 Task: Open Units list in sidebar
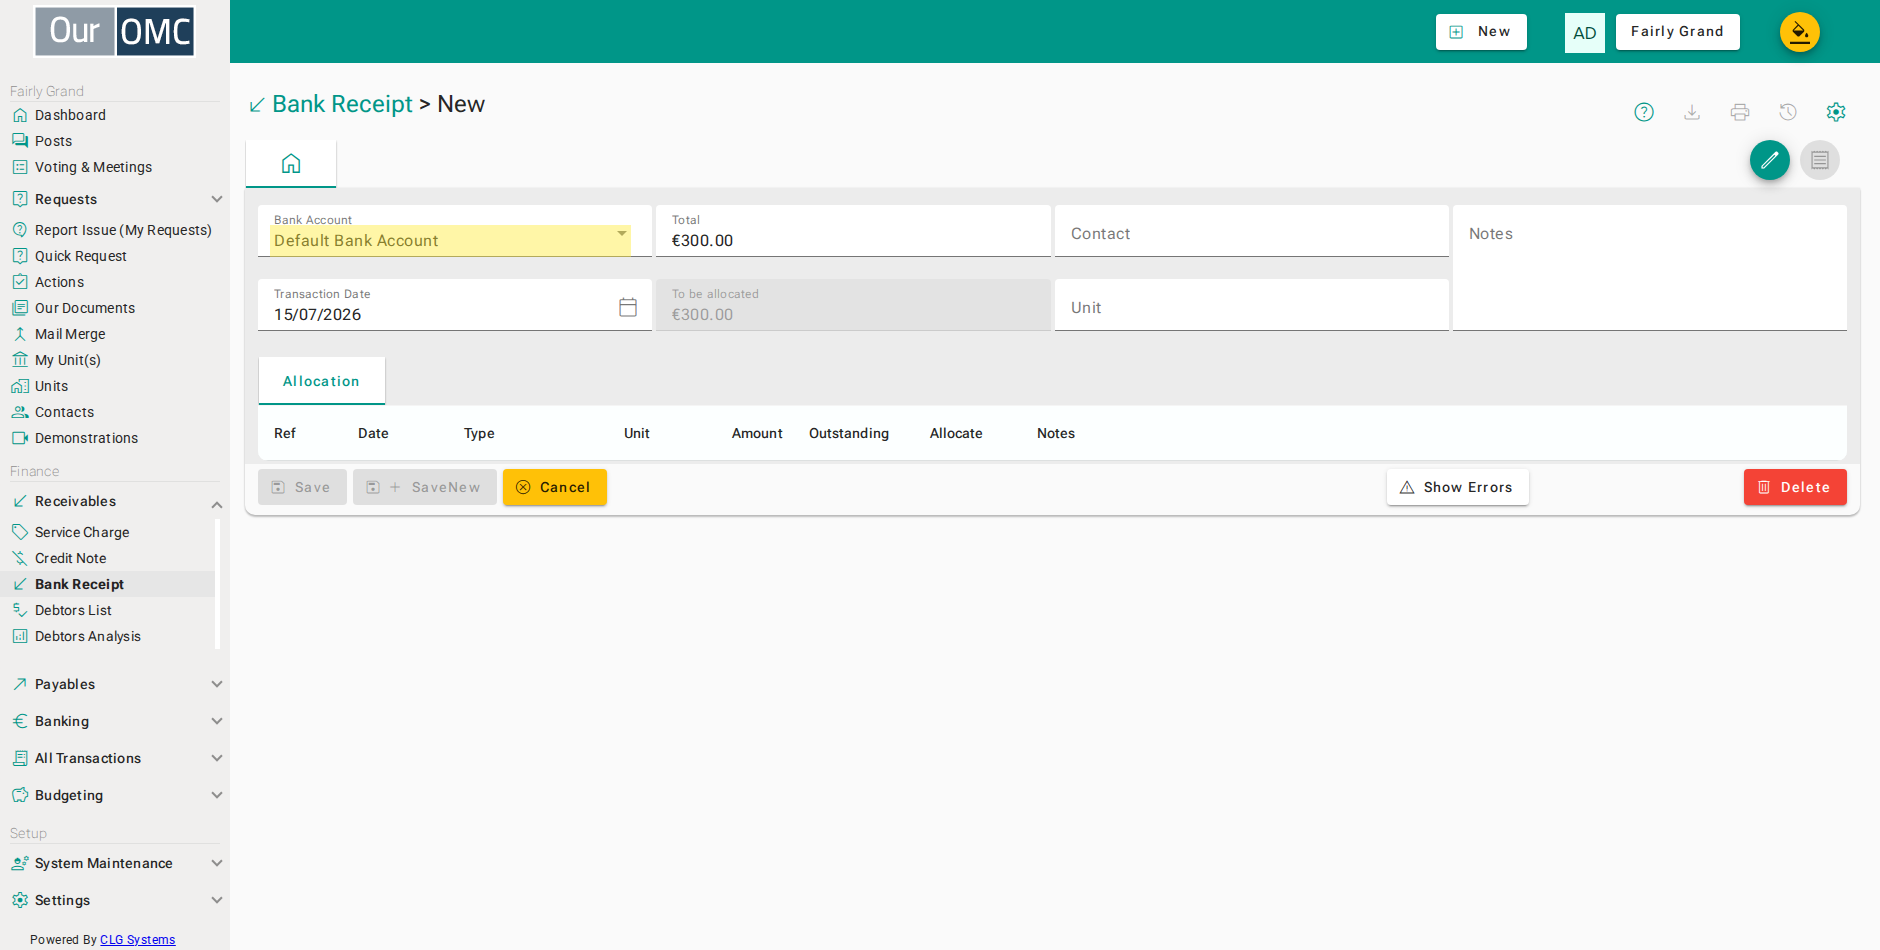(51, 386)
